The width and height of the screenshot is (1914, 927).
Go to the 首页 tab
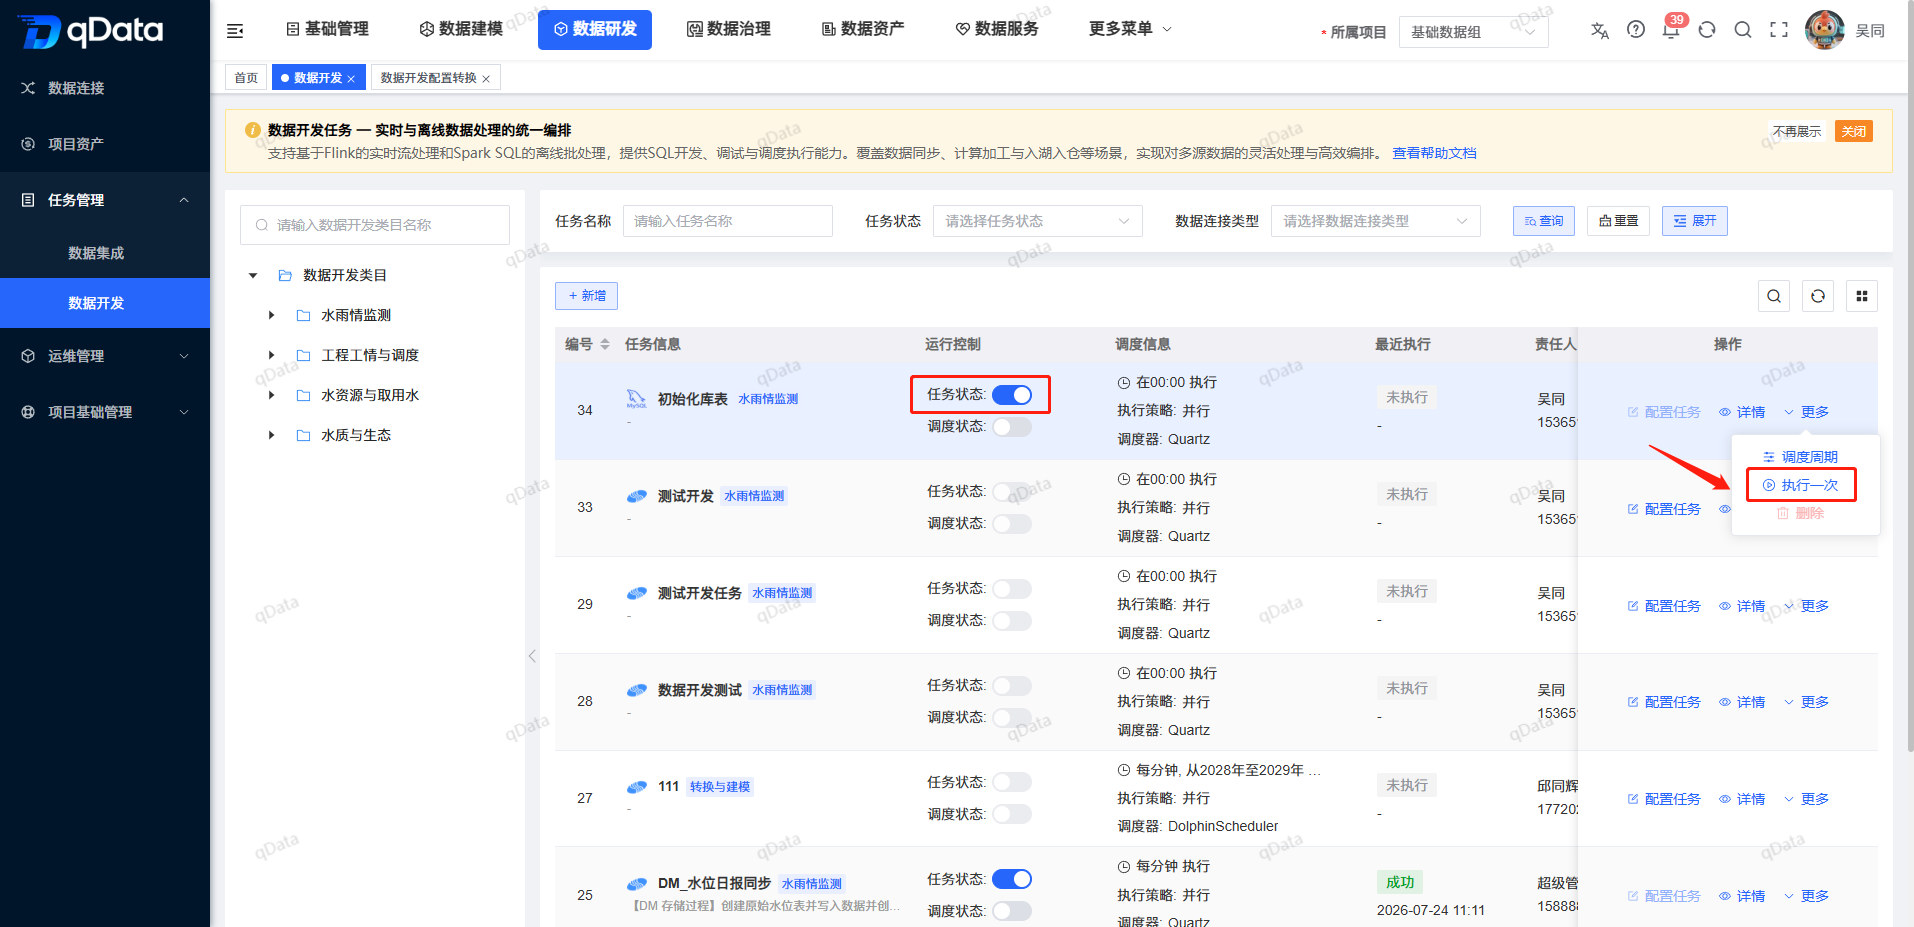click(246, 78)
